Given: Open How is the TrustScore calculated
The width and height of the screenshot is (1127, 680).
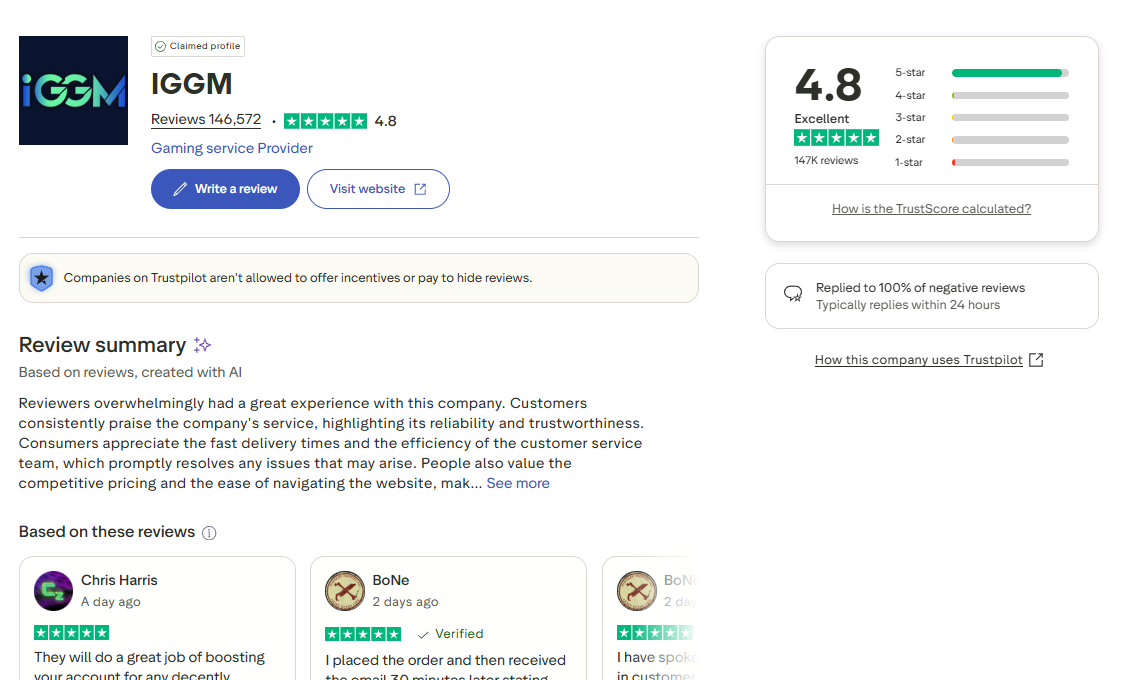Looking at the screenshot, I should pos(931,209).
